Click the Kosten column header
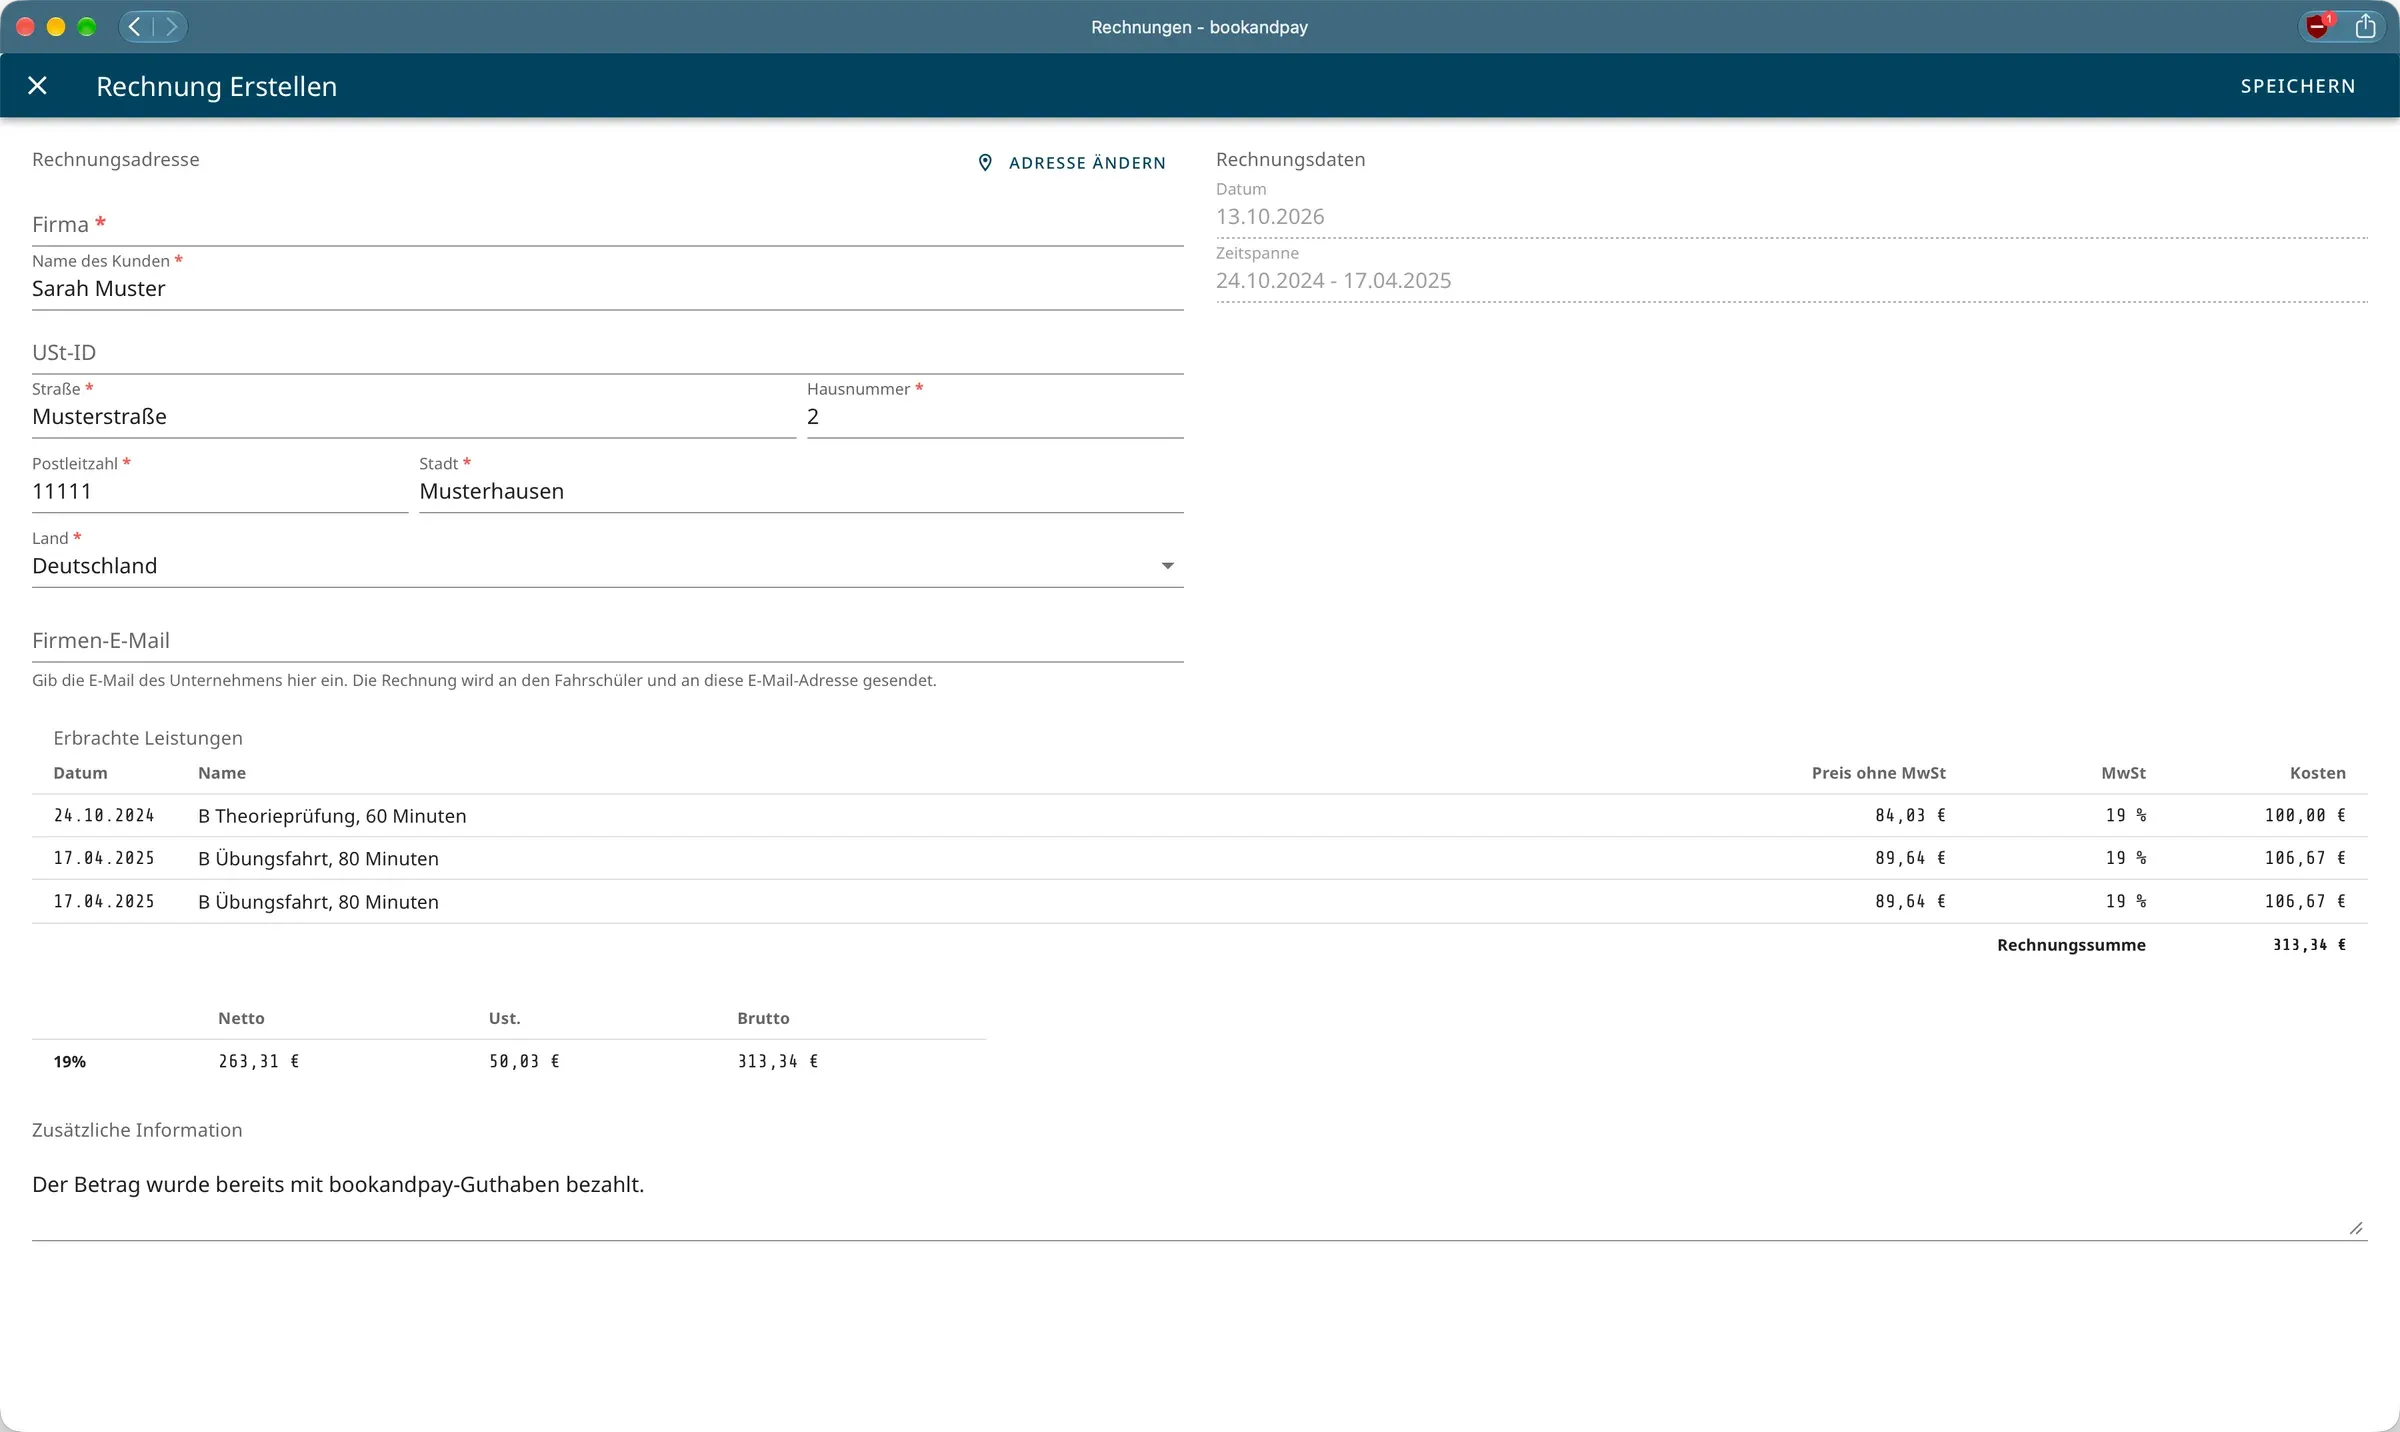The image size is (2400, 1432). point(2317,773)
